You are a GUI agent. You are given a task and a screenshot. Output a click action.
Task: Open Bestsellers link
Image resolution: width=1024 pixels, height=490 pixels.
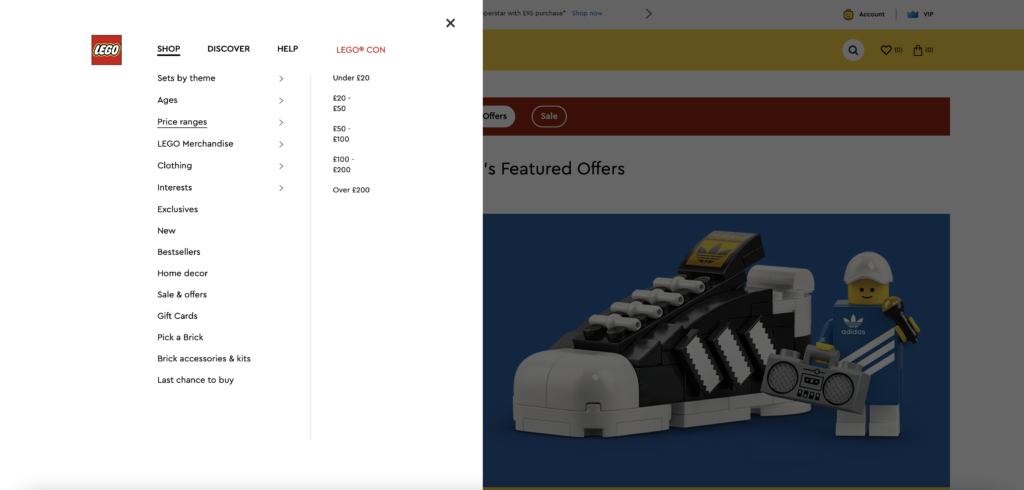coord(179,252)
